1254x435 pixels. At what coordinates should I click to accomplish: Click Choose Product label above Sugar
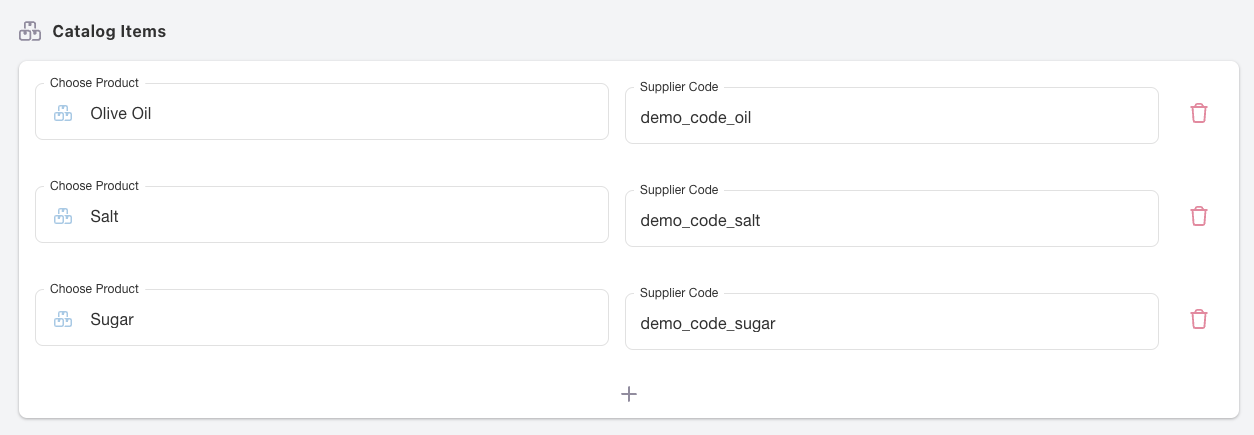(94, 289)
